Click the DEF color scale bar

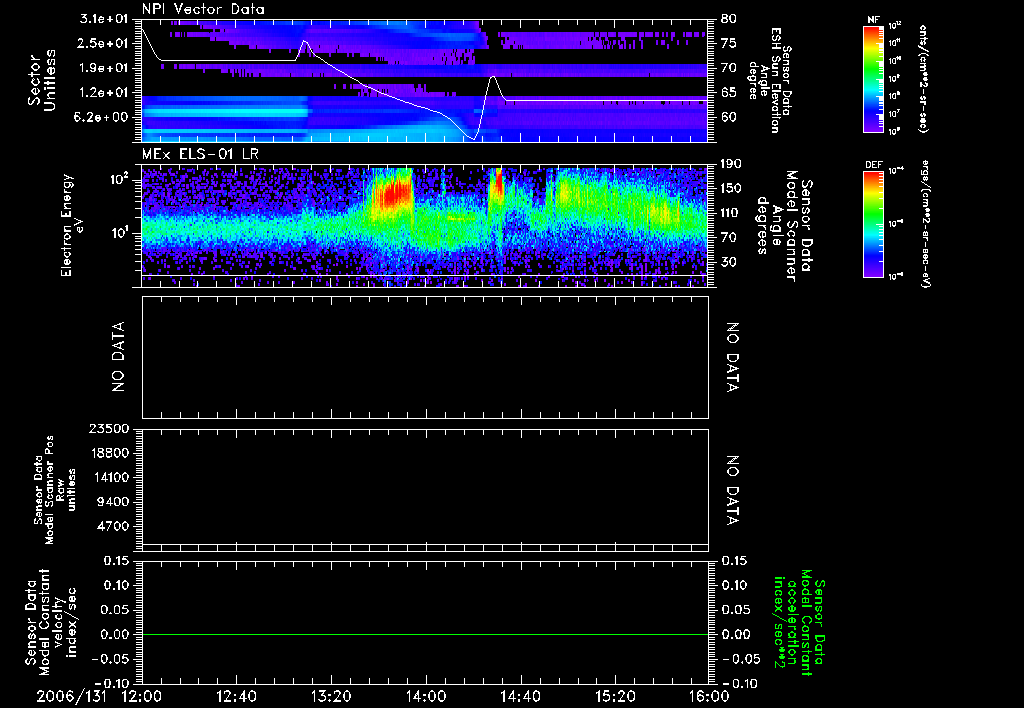[873, 224]
